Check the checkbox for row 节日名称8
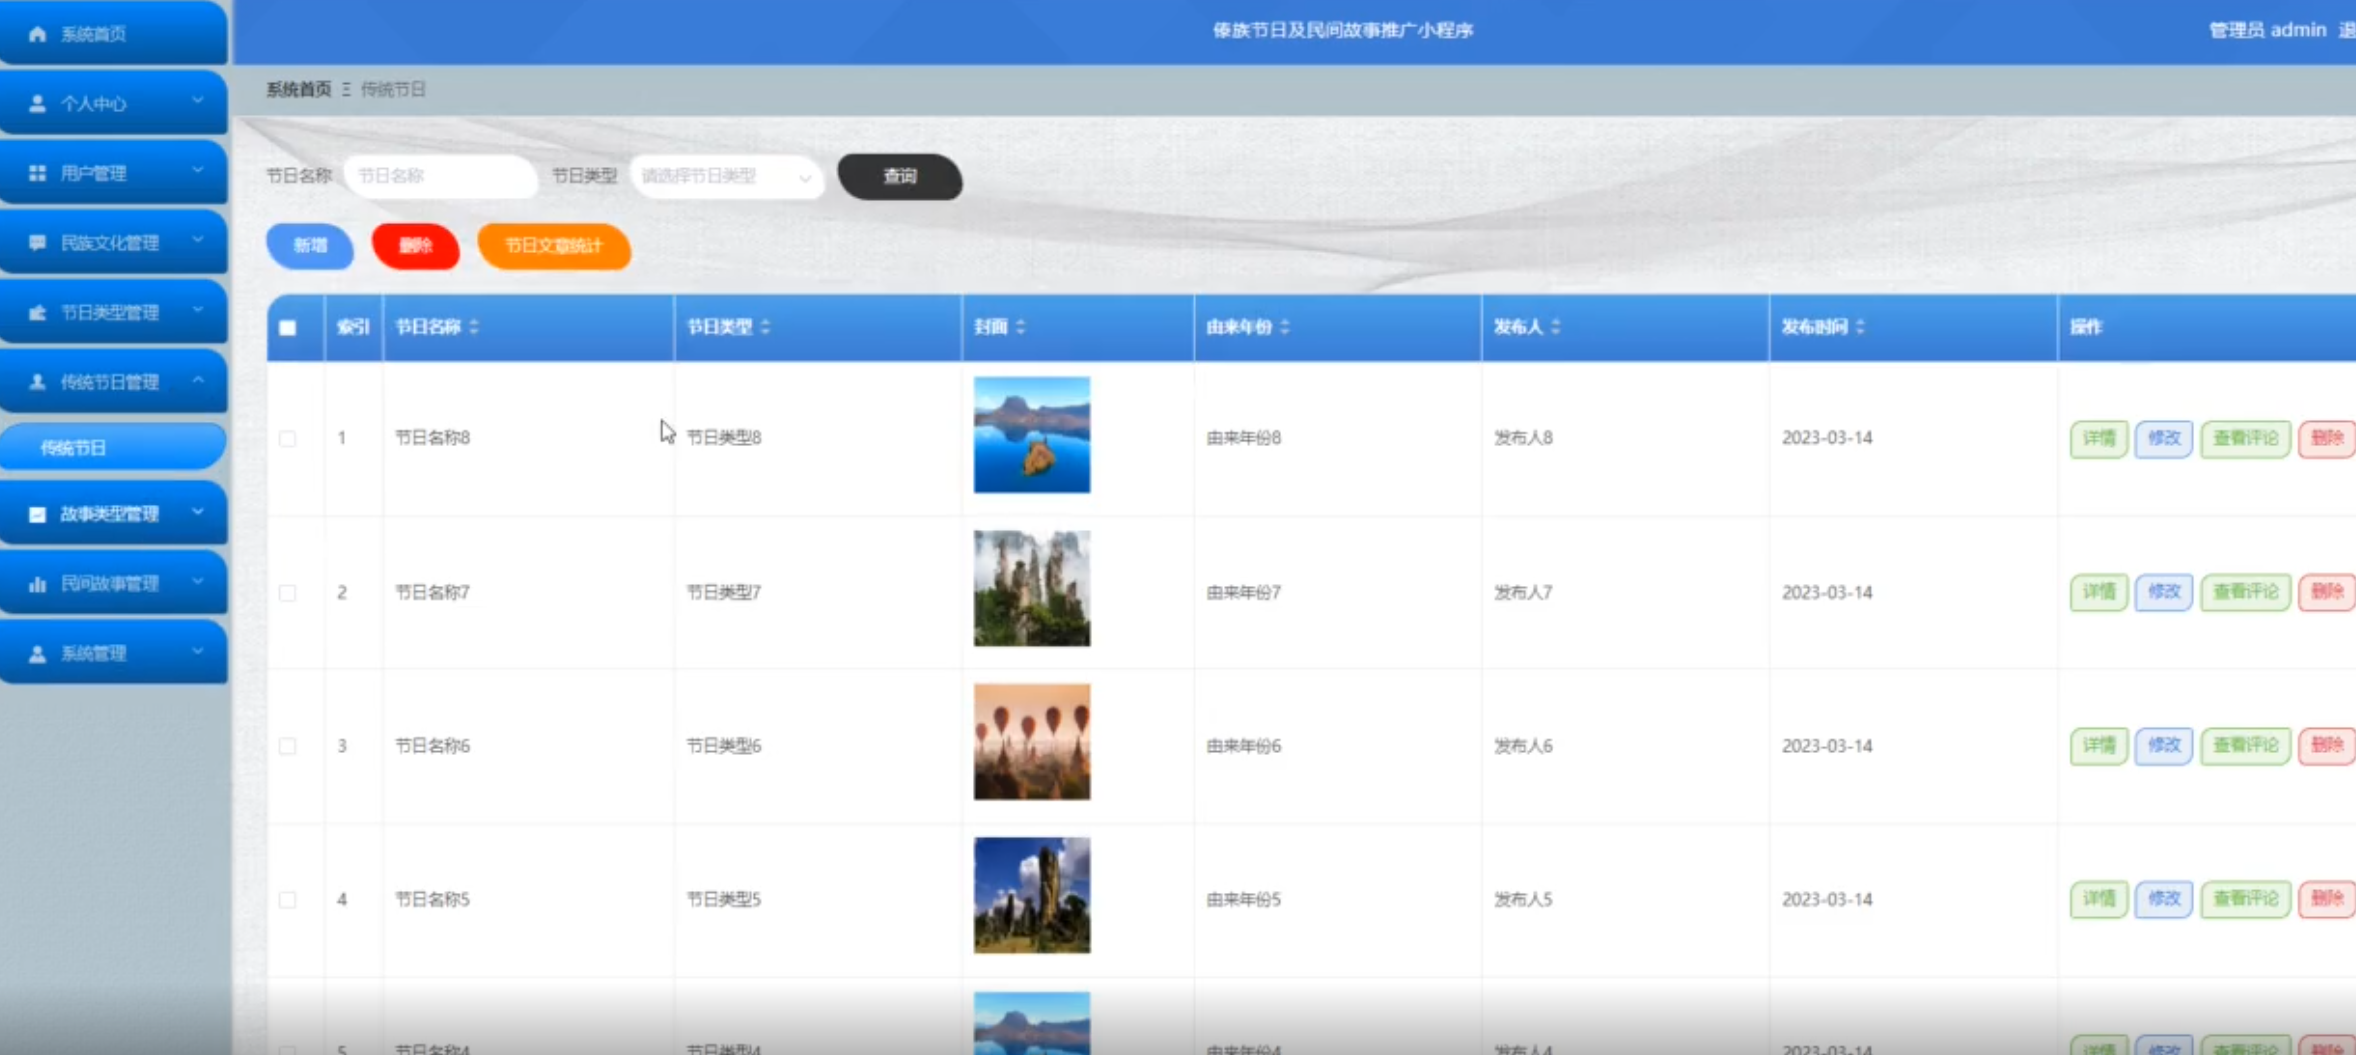 288,438
